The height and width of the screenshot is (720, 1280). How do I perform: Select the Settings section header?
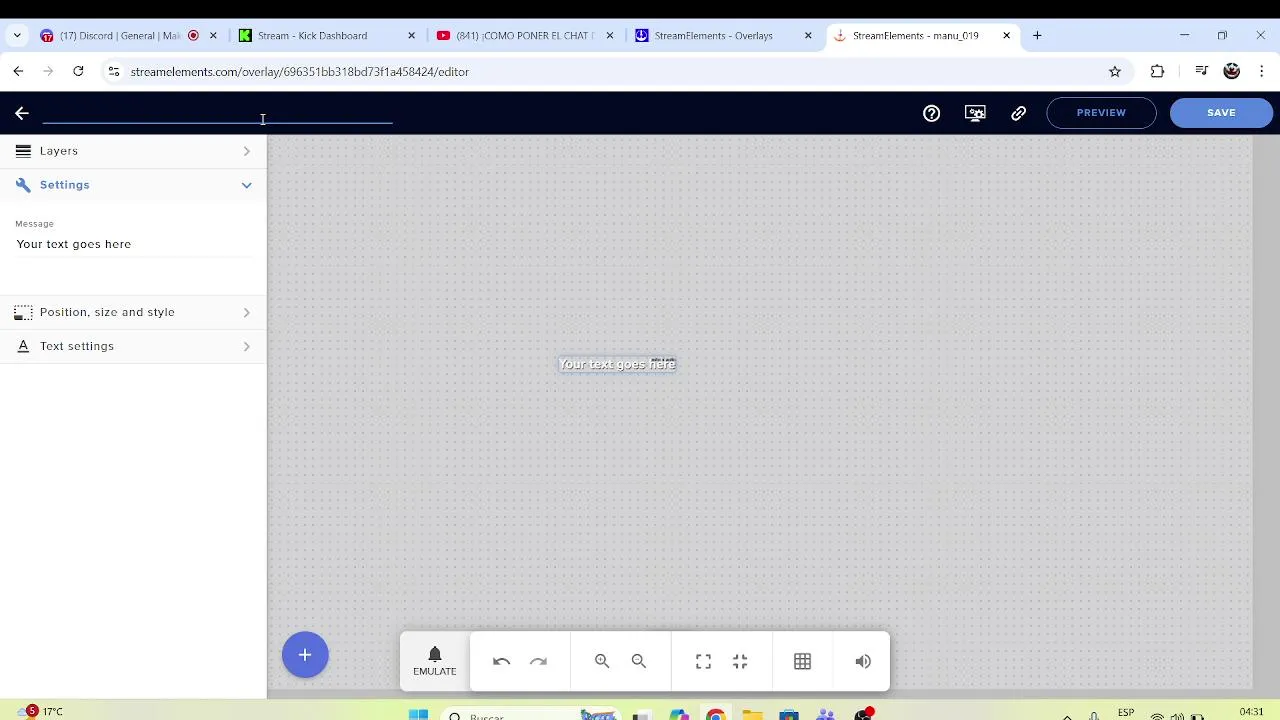pos(133,185)
